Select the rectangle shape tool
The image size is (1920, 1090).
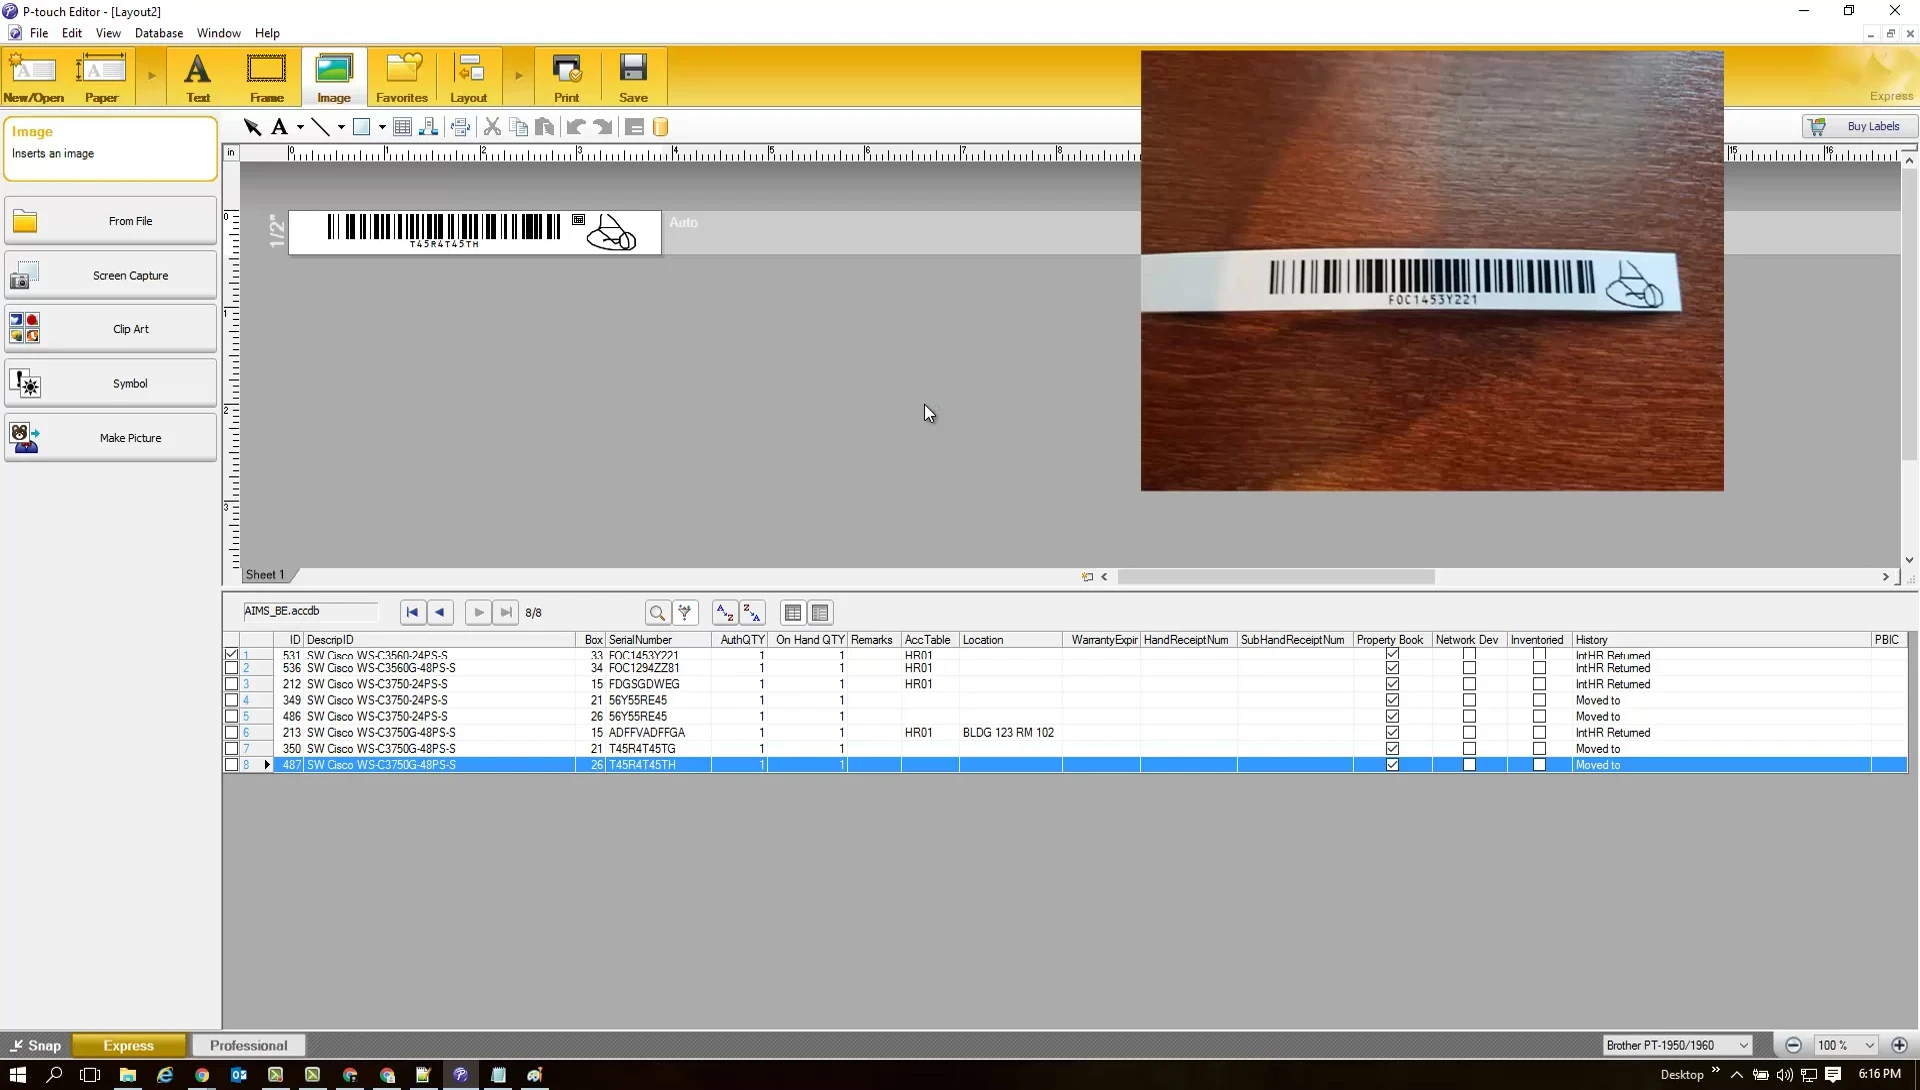coord(362,127)
